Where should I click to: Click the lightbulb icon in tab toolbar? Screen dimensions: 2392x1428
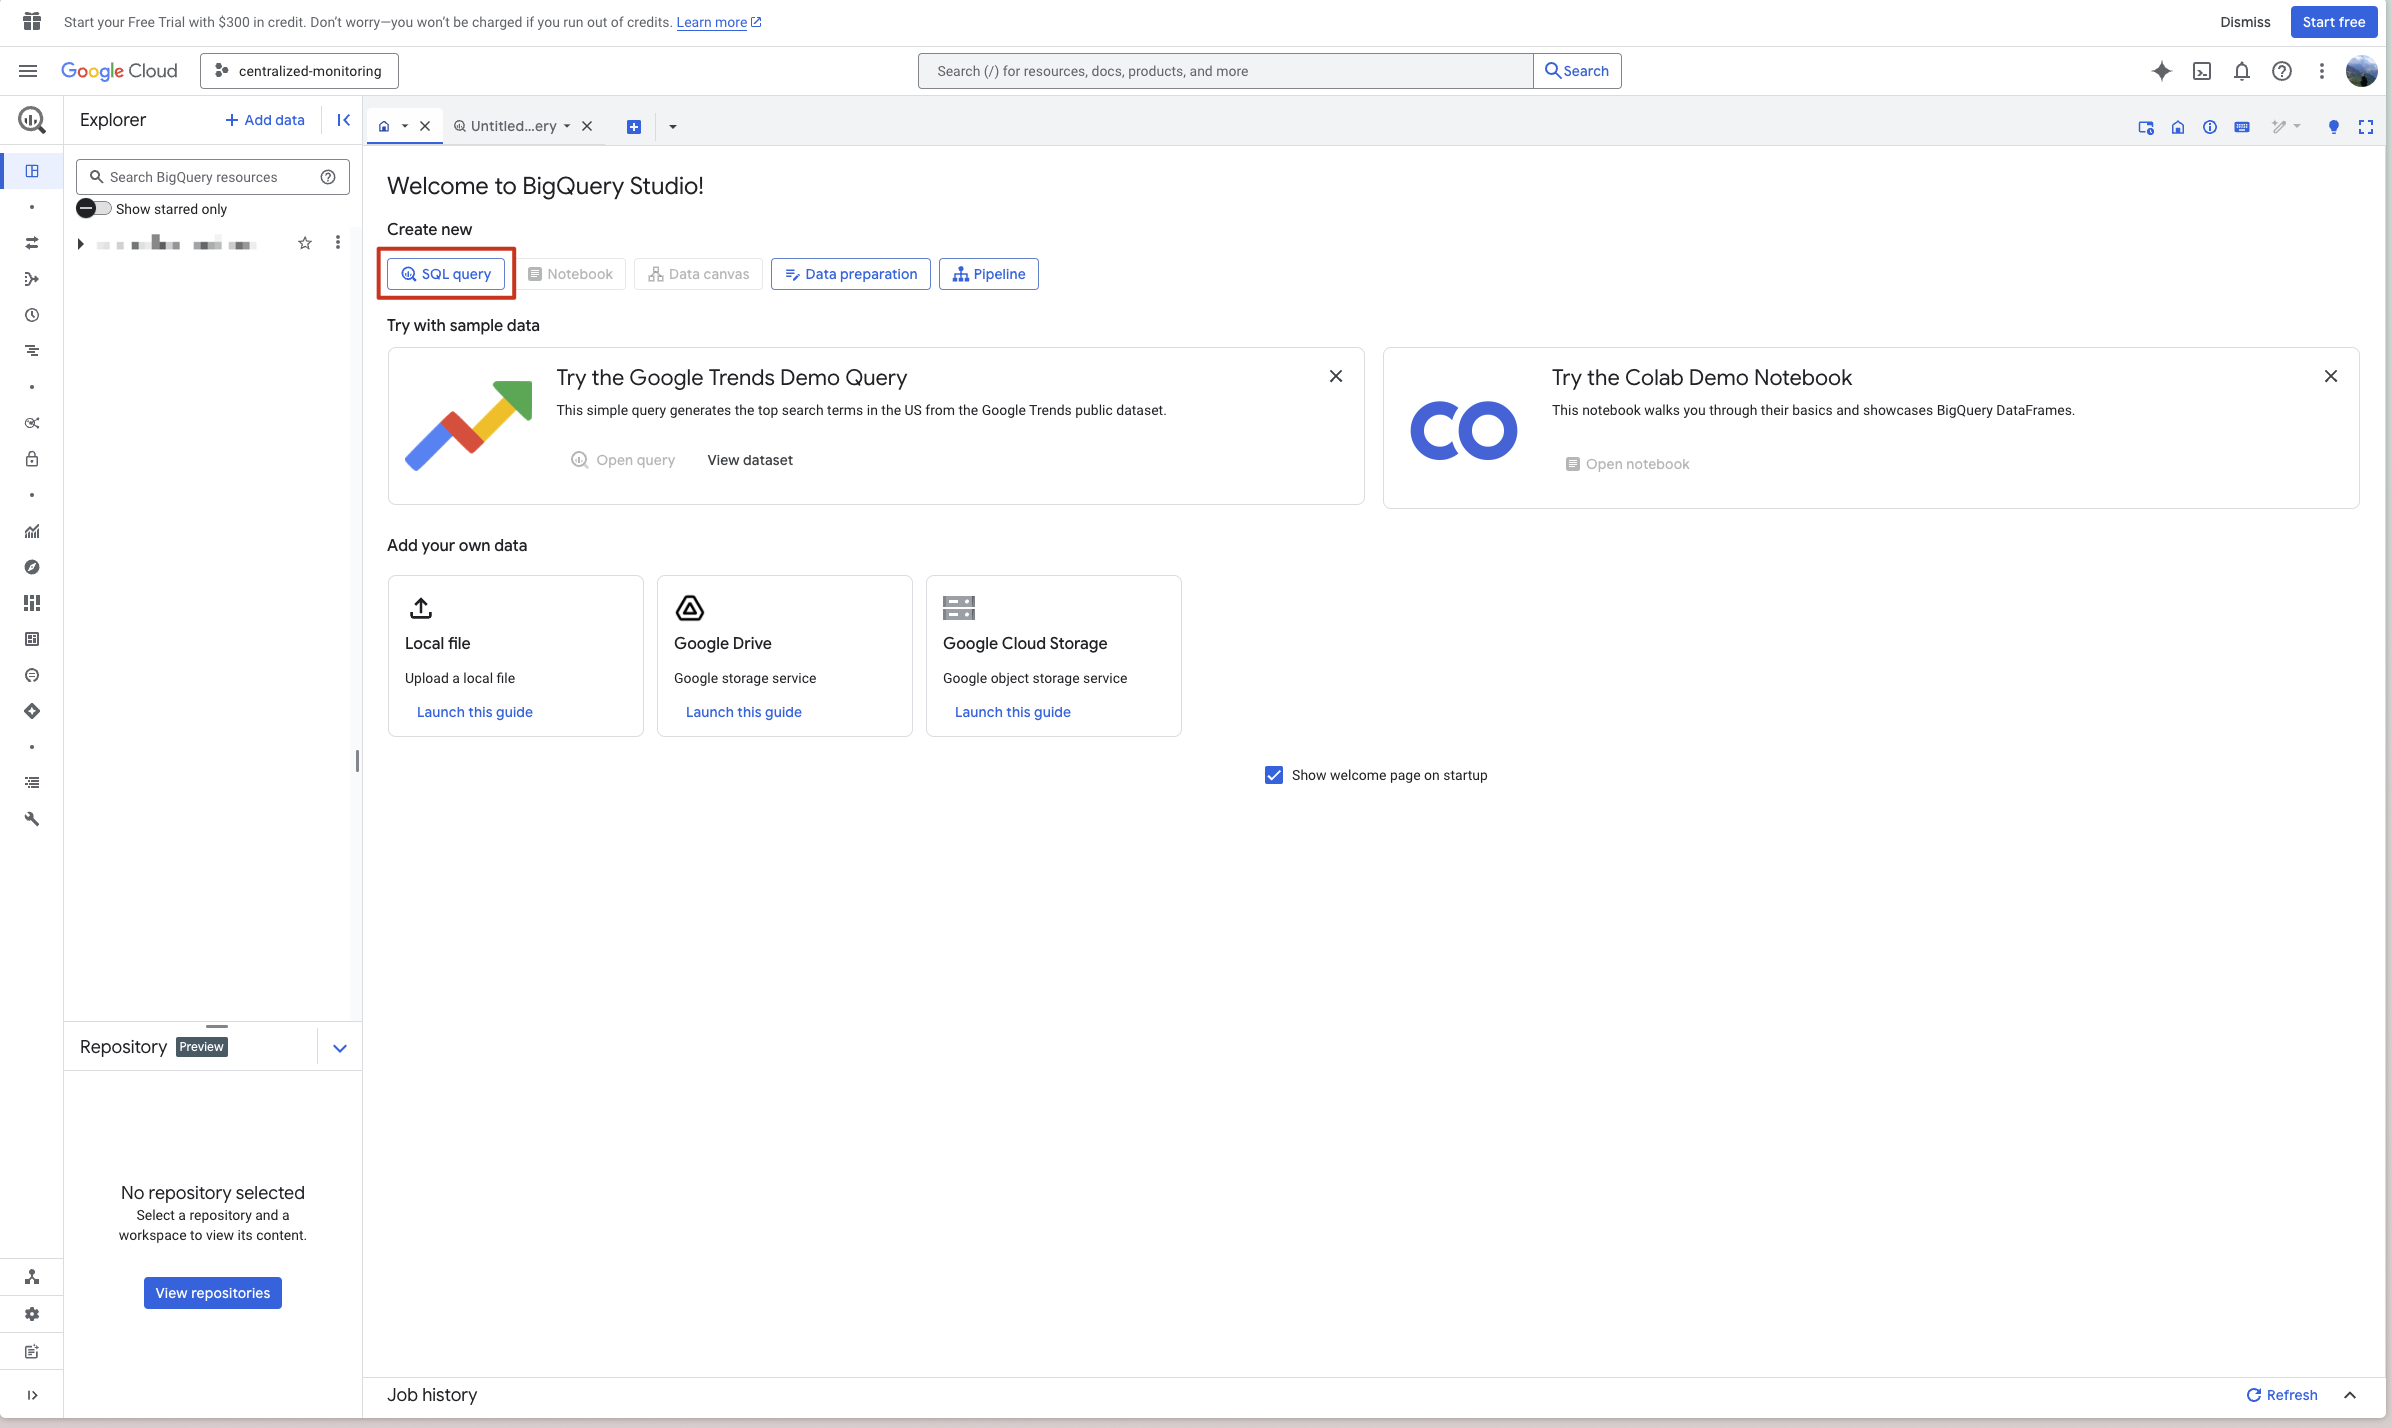[x=2333, y=127]
